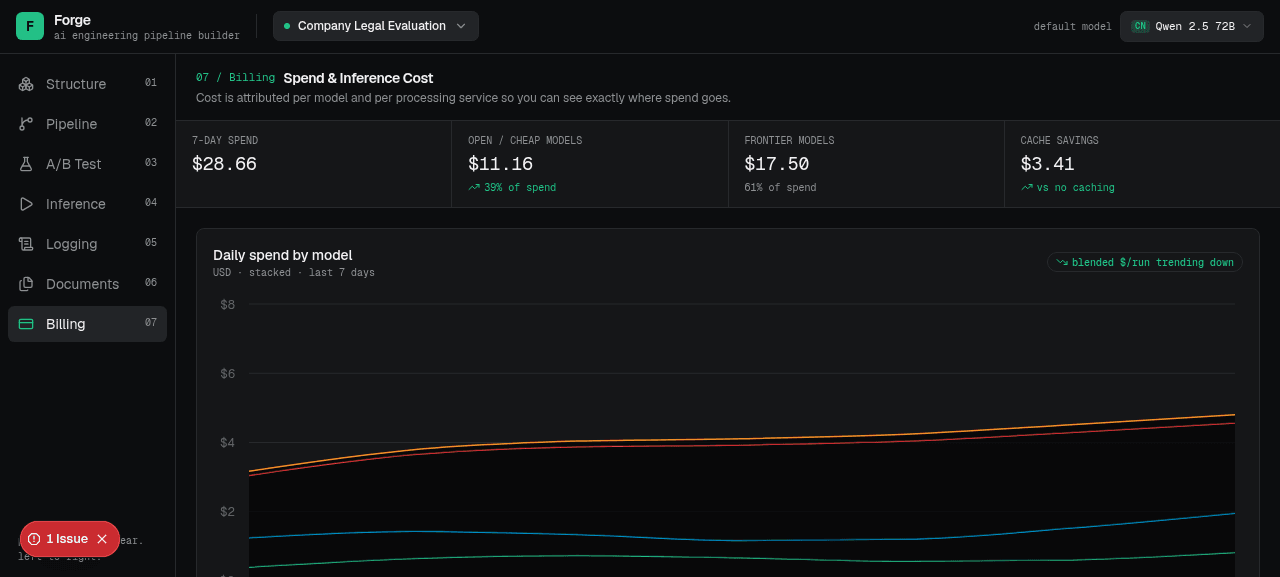The height and width of the screenshot is (577, 1280).
Task: Click the Daily spend by model title
Action: (x=283, y=255)
